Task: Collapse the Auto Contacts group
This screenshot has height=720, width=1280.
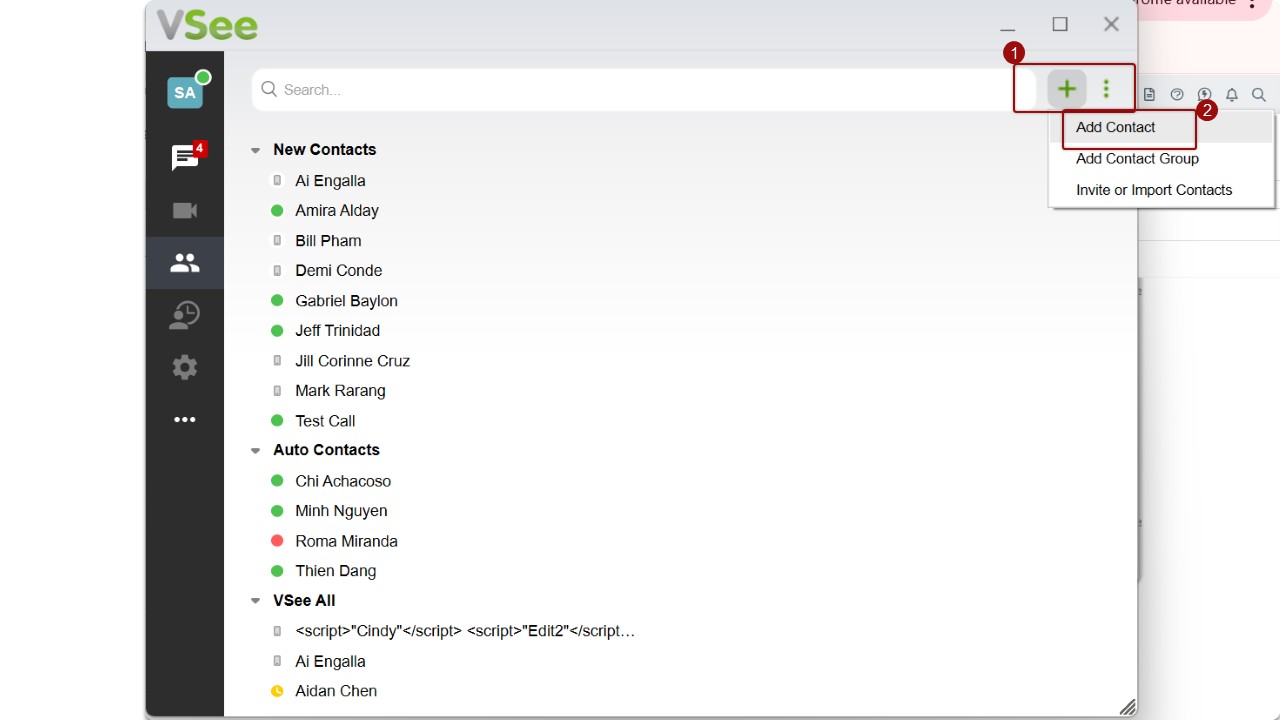Action: click(255, 451)
